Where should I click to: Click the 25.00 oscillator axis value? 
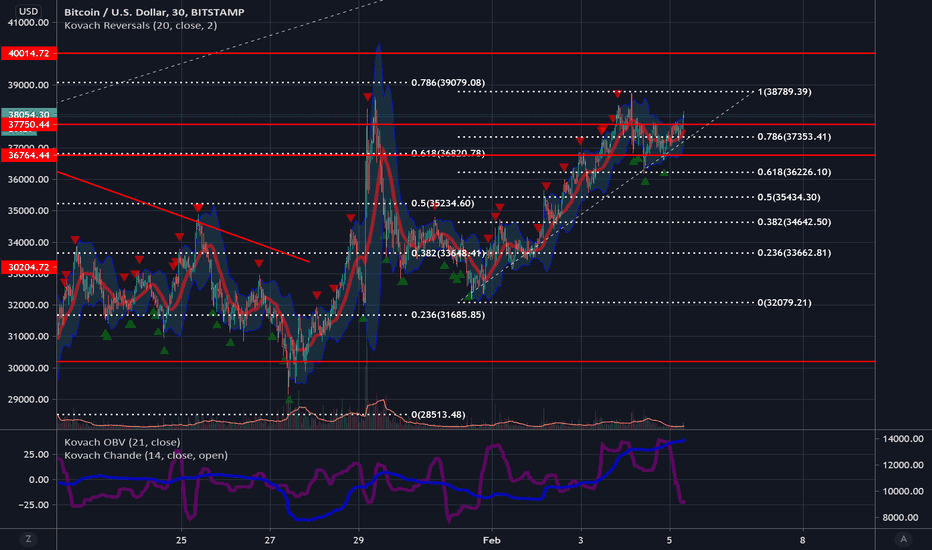click(36, 454)
